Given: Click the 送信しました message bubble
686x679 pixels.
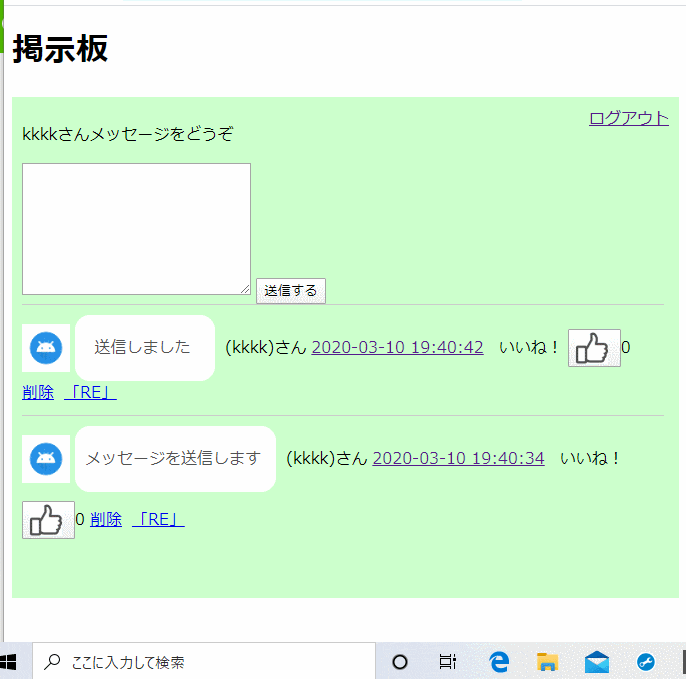Looking at the screenshot, I should click(145, 348).
